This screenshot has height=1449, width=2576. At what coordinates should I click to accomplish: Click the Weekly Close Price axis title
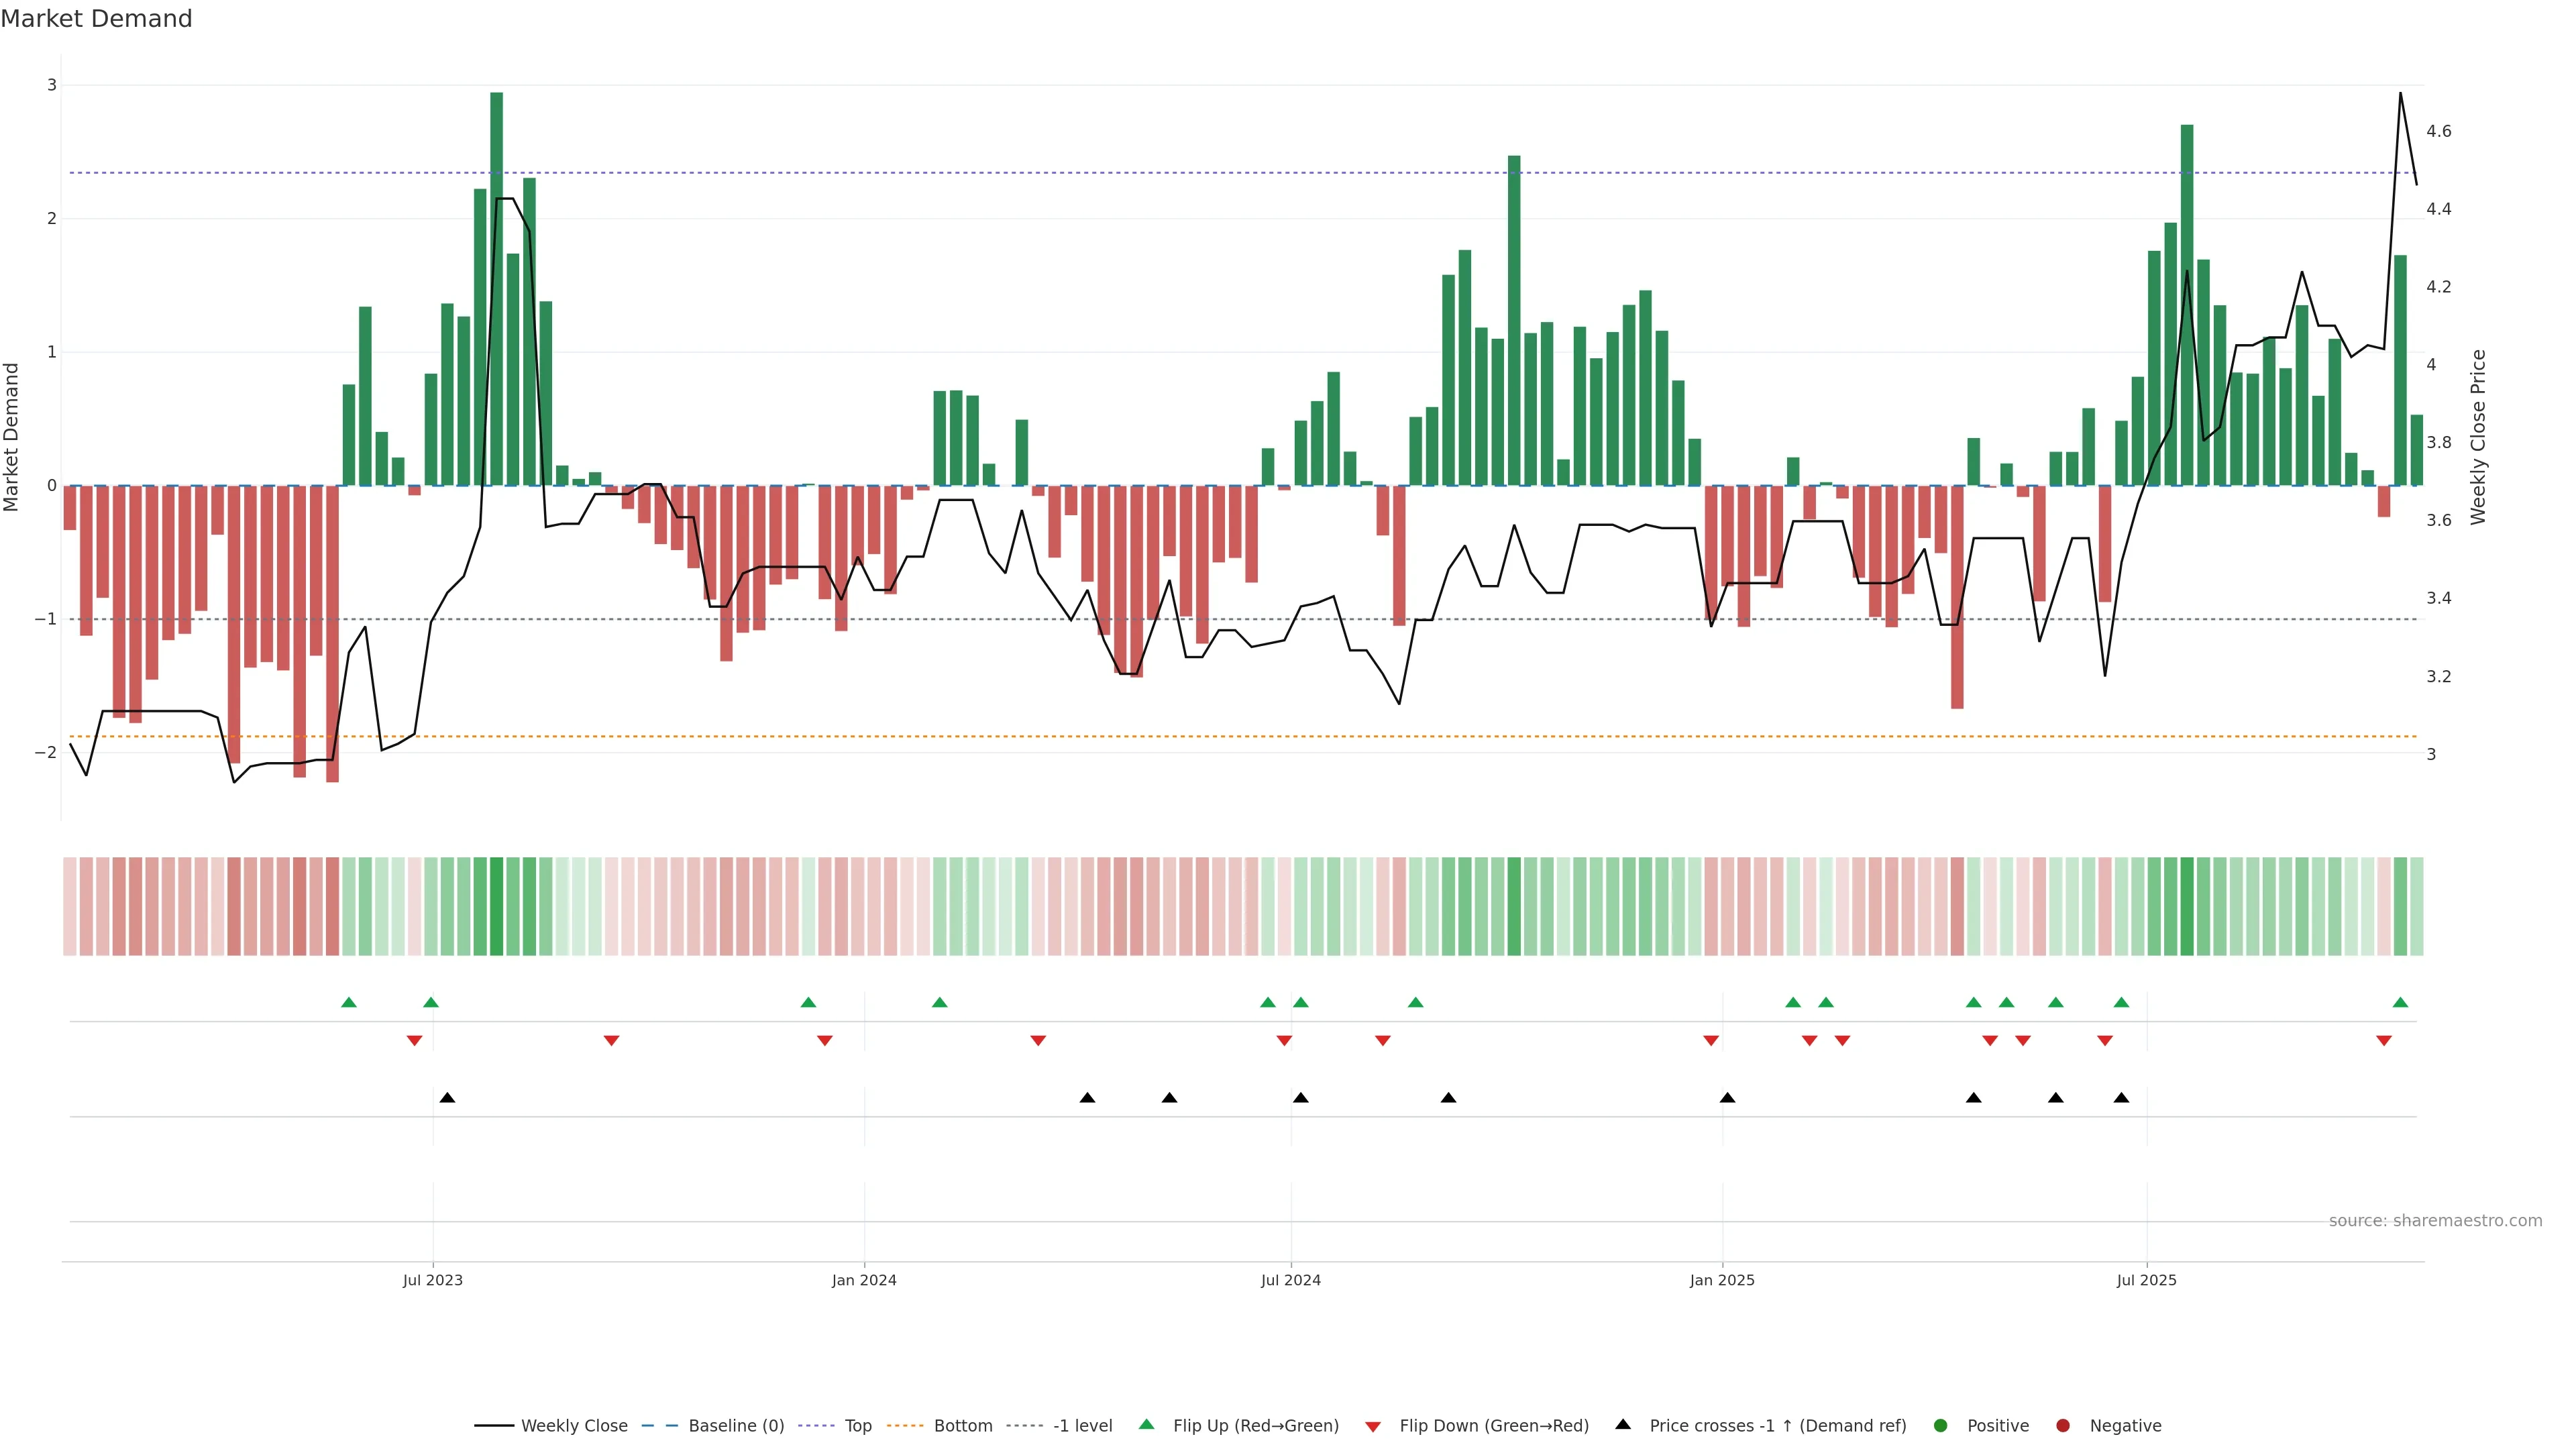[x=2478, y=437]
